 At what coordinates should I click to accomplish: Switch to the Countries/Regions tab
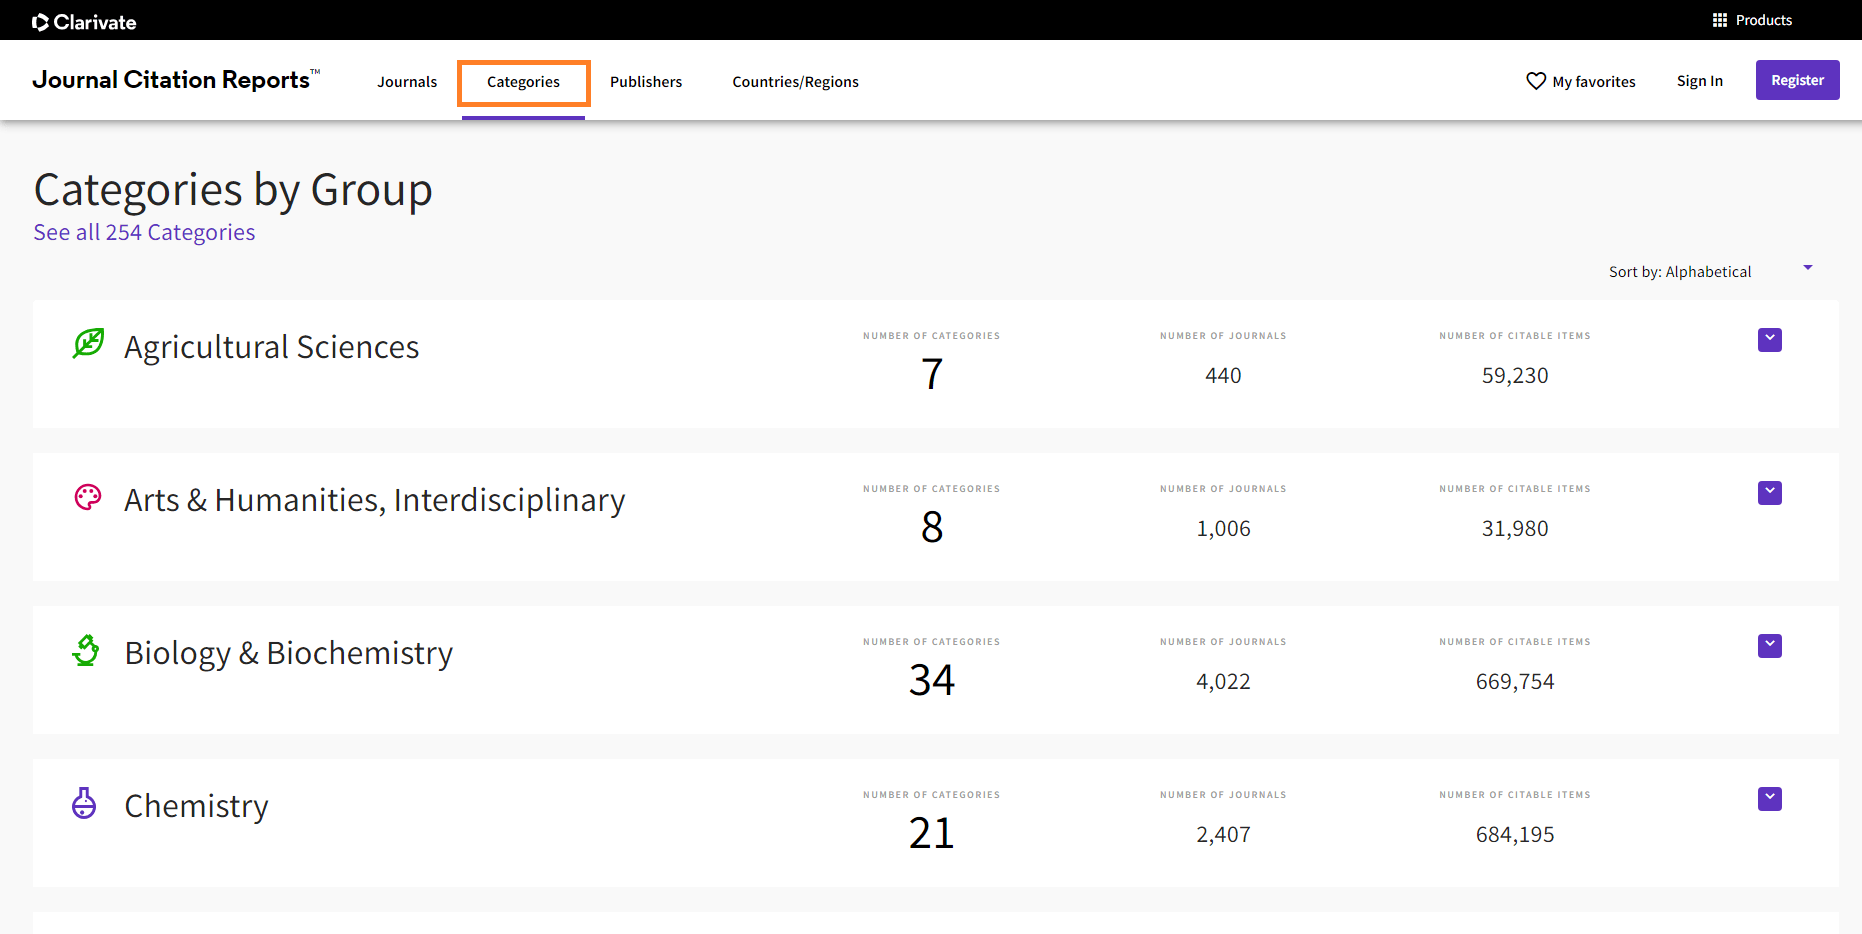coord(795,82)
